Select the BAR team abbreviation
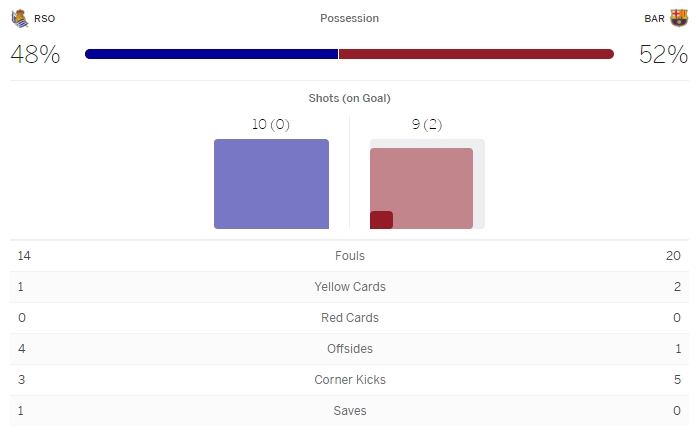The width and height of the screenshot is (698, 433). point(654,18)
